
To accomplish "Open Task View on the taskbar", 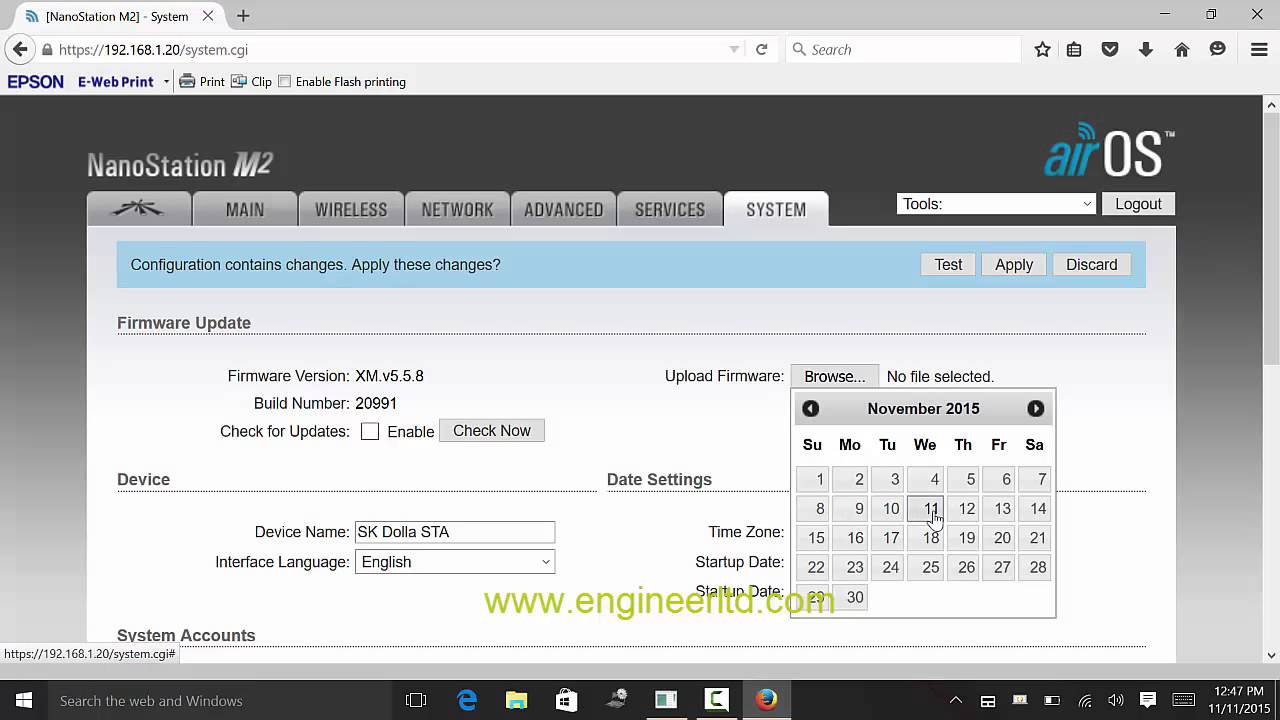I will coord(416,700).
